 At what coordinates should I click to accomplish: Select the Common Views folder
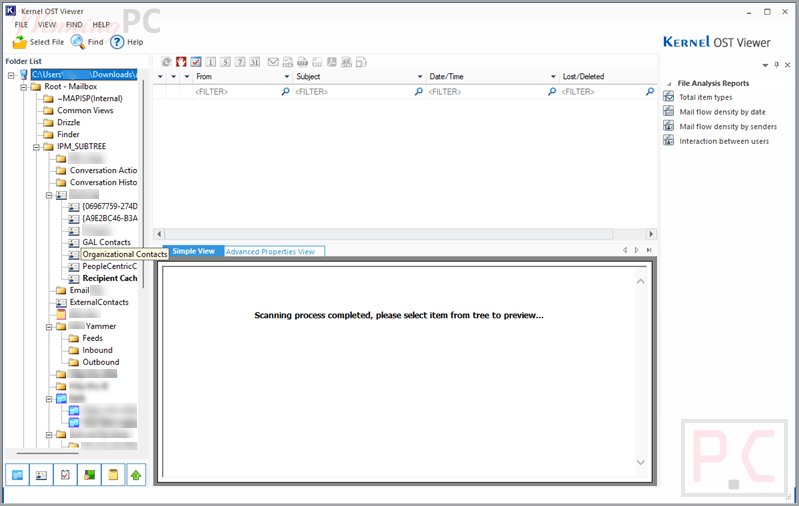pos(85,111)
